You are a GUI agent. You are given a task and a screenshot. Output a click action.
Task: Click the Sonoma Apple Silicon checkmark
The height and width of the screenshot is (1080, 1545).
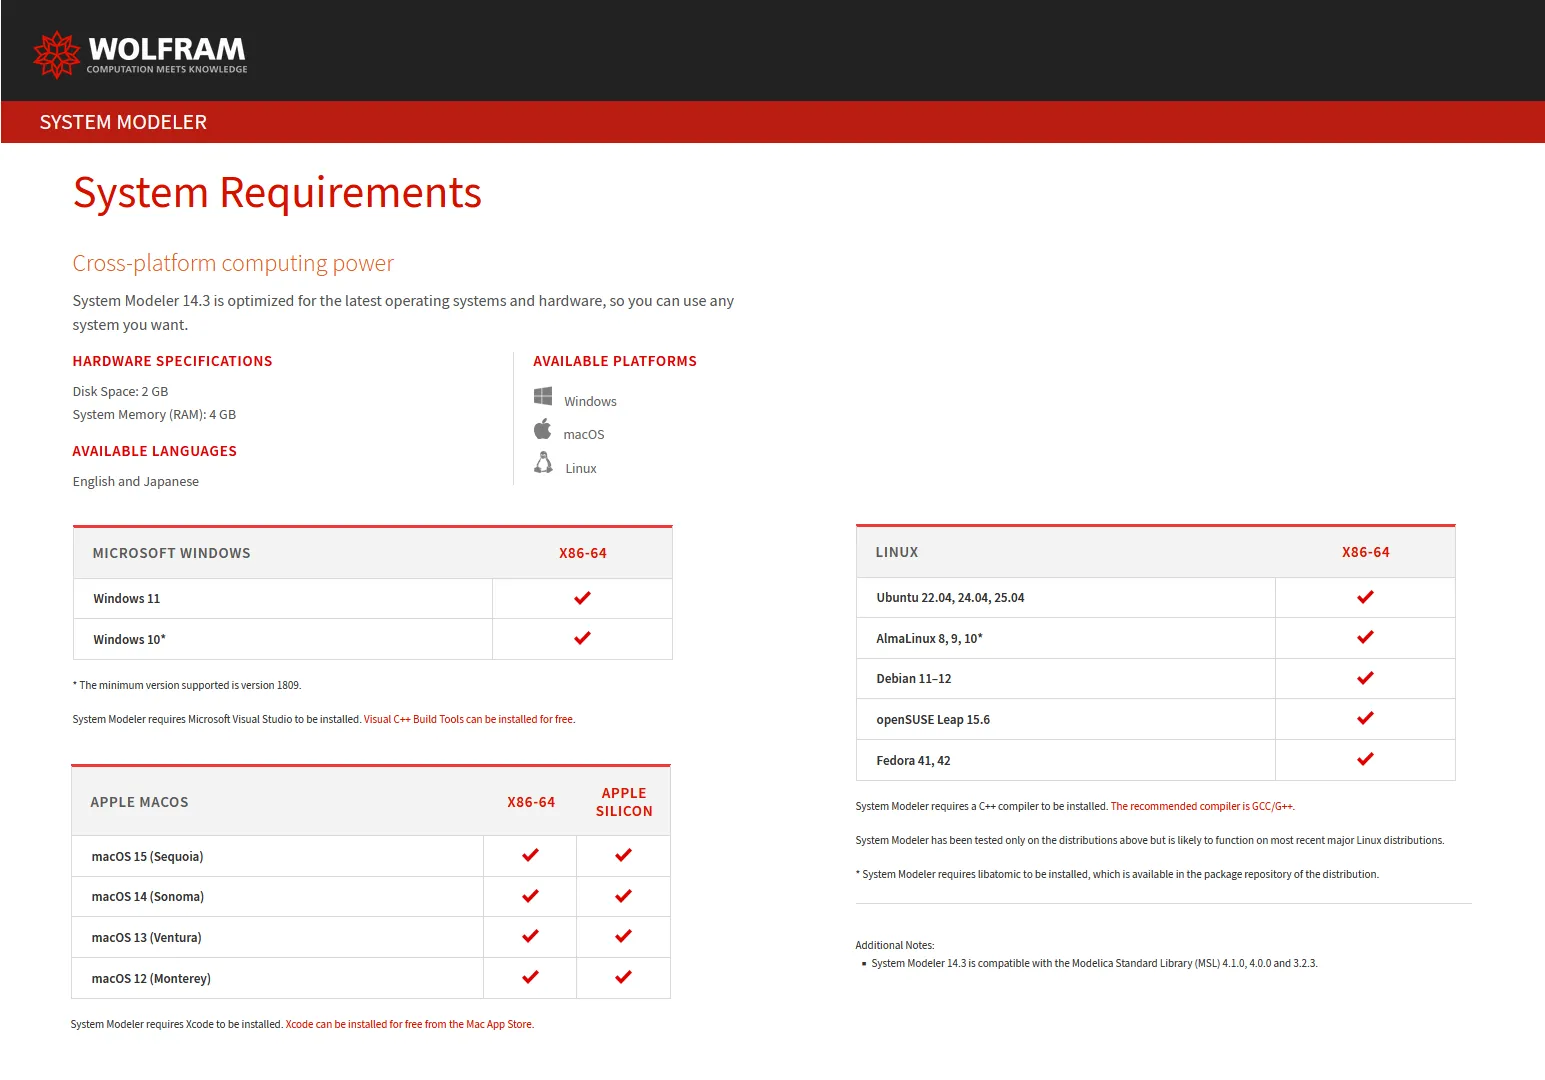[623, 896]
